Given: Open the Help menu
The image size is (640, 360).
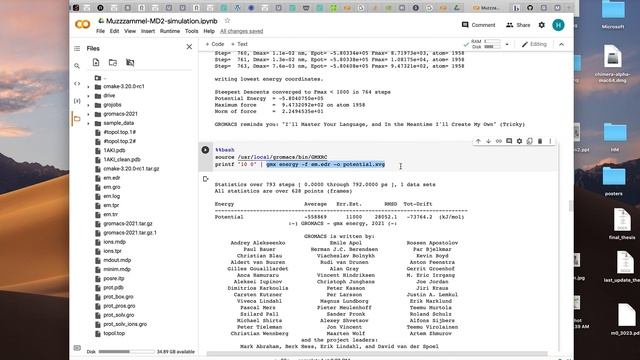Looking at the screenshot, I should click(x=209, y=31).
